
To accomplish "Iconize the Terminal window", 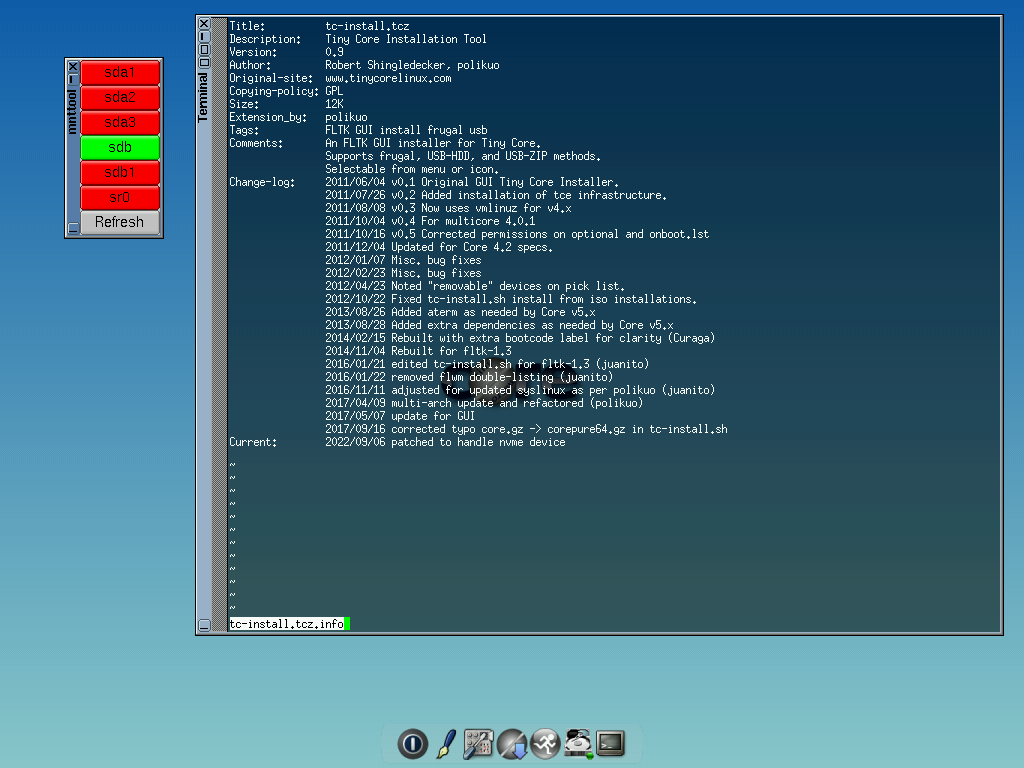I will (x=204, y=37).
